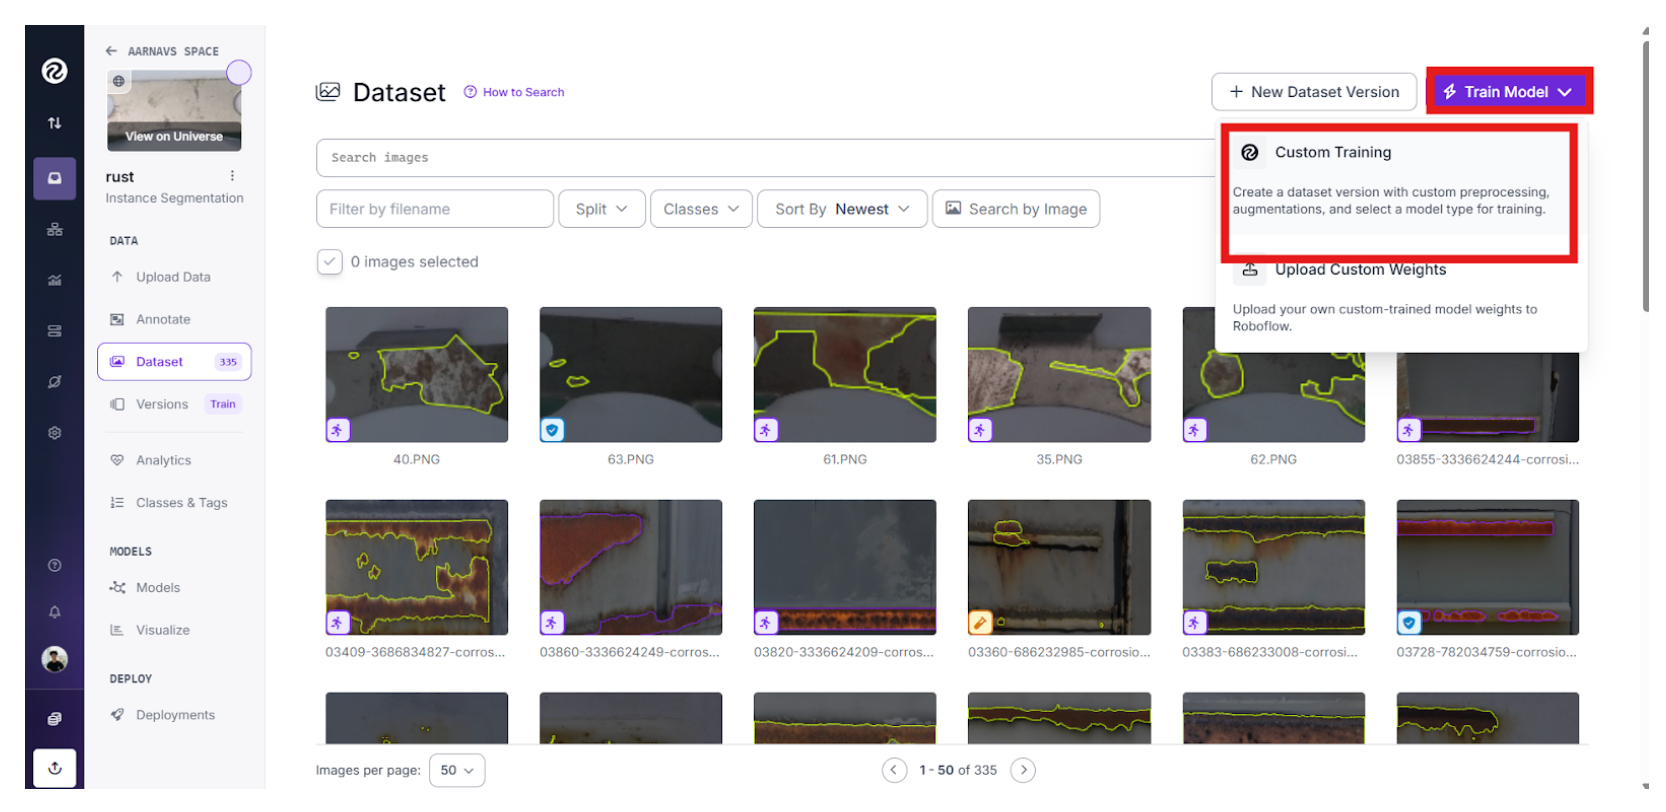This screenshot has height=812, width=1666.
Task: Open the images per page dropdown
Action: [x=457, y=770]
